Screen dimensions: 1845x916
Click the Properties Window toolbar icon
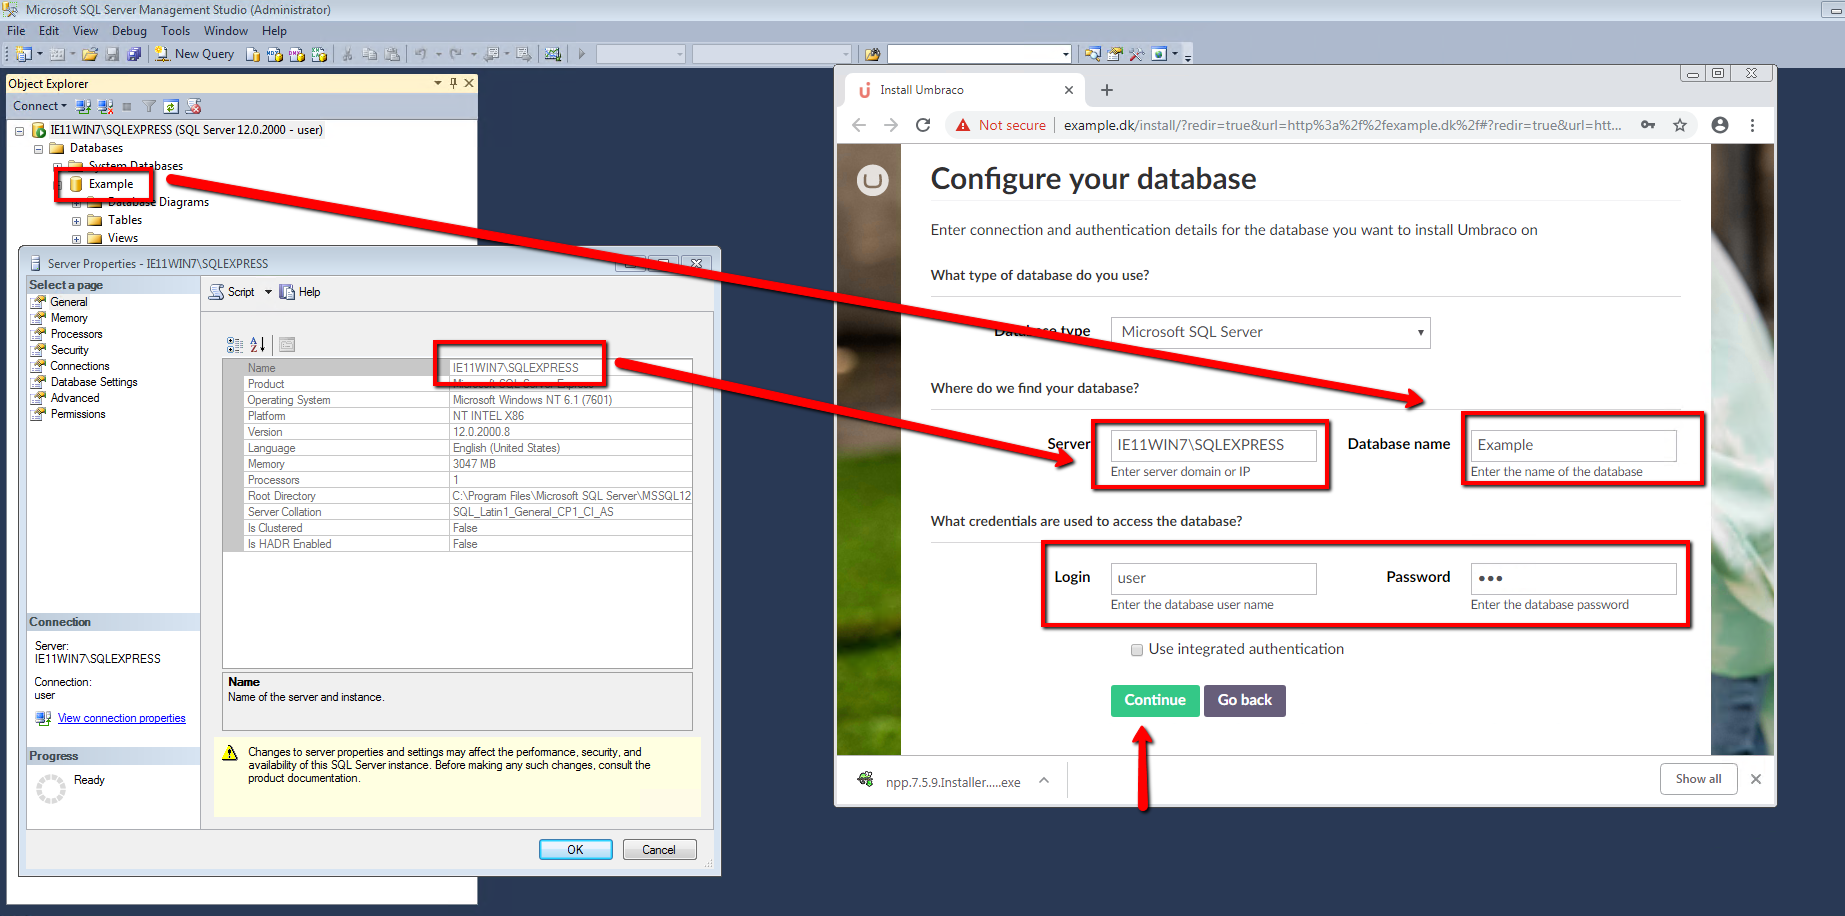tap(1115, 54)
